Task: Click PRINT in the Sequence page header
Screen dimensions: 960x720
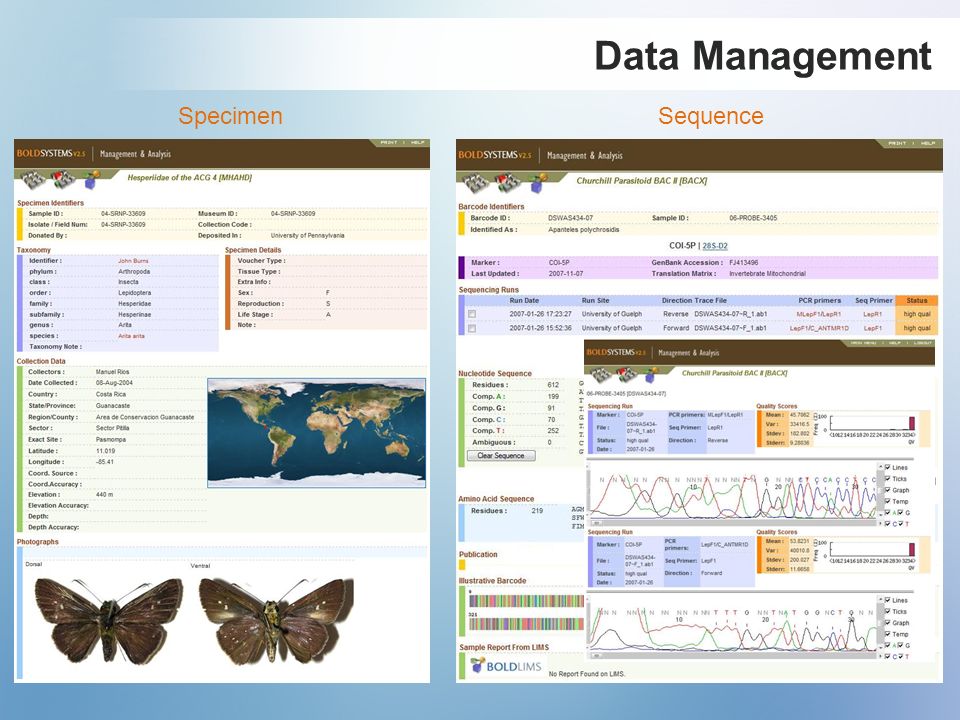Action: 897,143
